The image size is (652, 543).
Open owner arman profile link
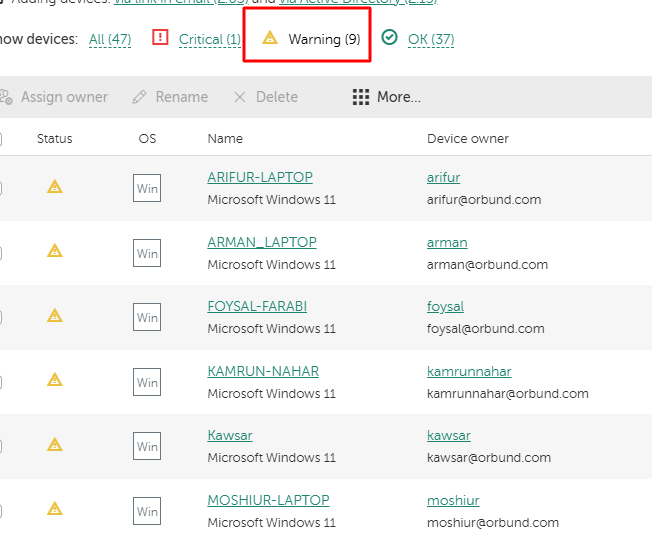coord(447,242)
